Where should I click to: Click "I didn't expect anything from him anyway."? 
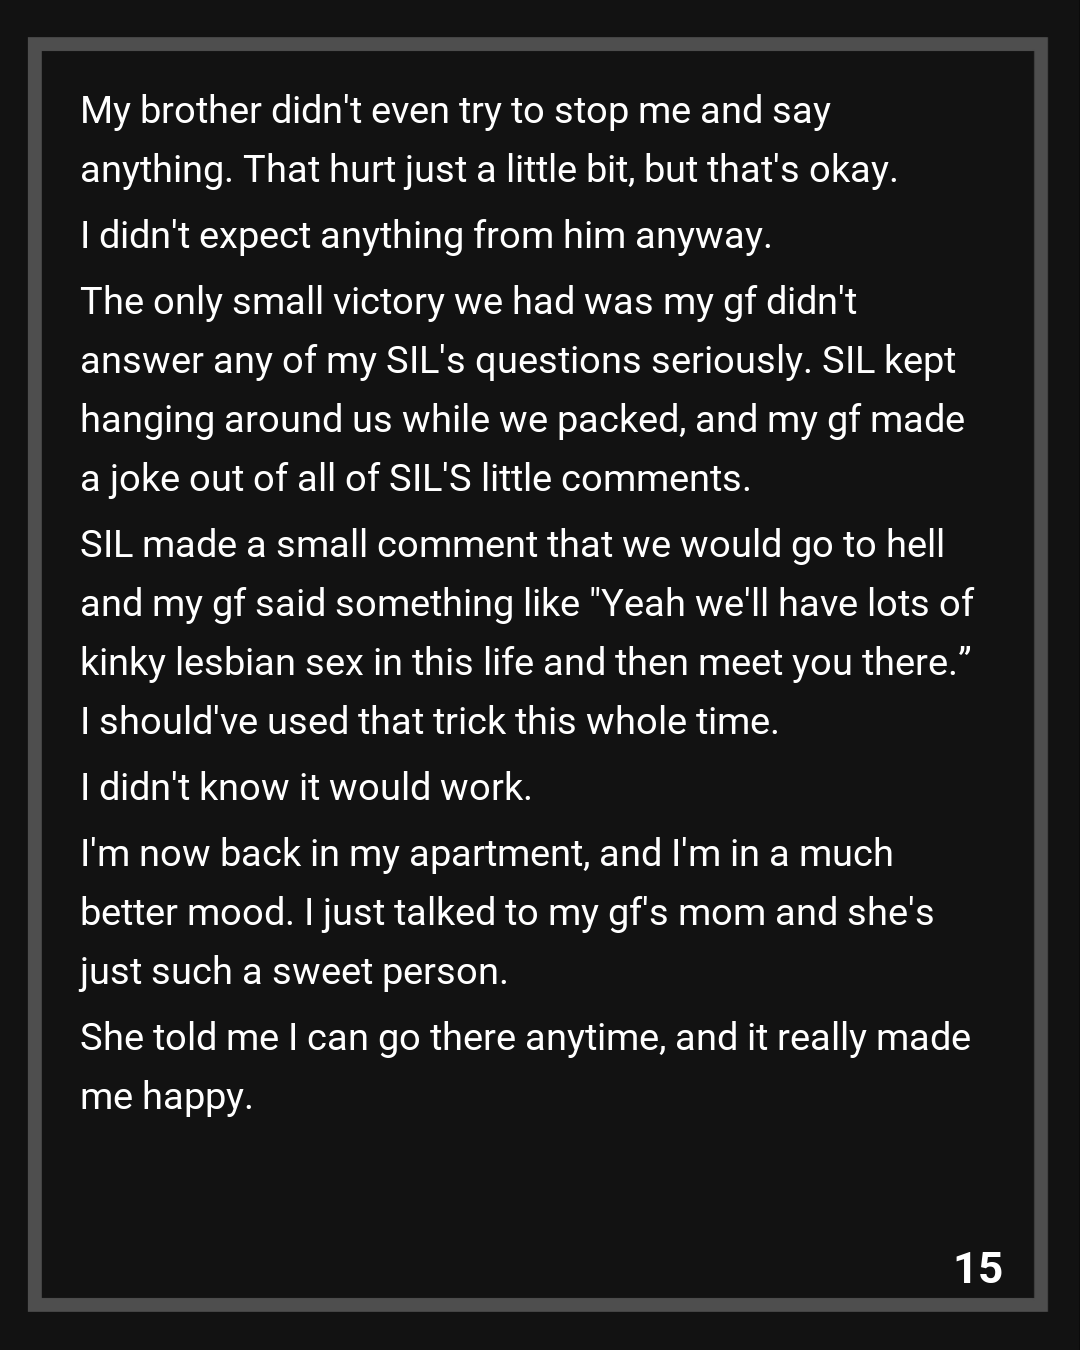(426, 235)
